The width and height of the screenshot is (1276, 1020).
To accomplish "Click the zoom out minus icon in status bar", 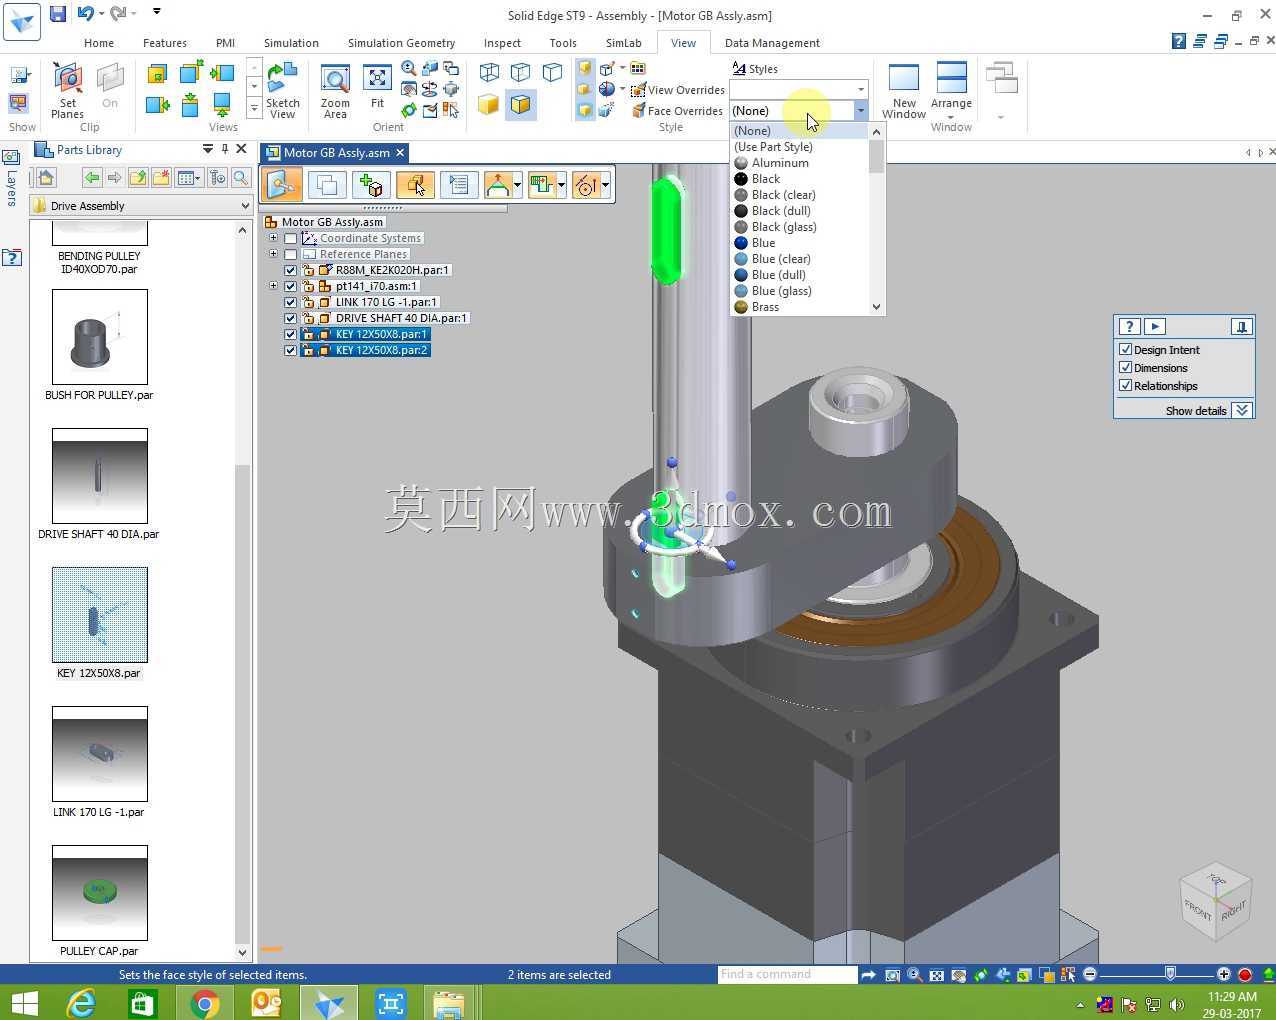I will tap(1090, 974).
